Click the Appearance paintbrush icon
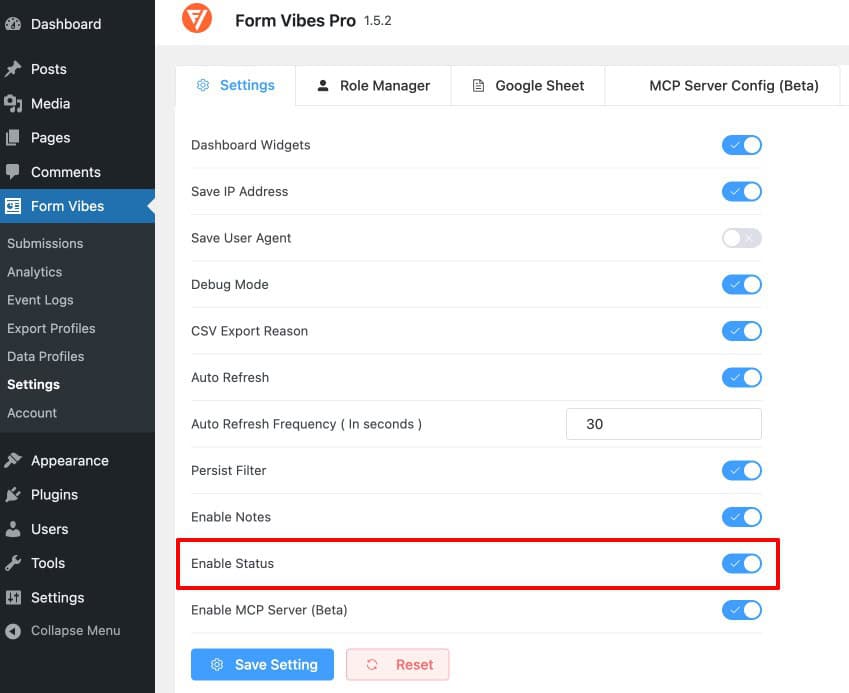849x693 pixels. click(x=13, y=460)
